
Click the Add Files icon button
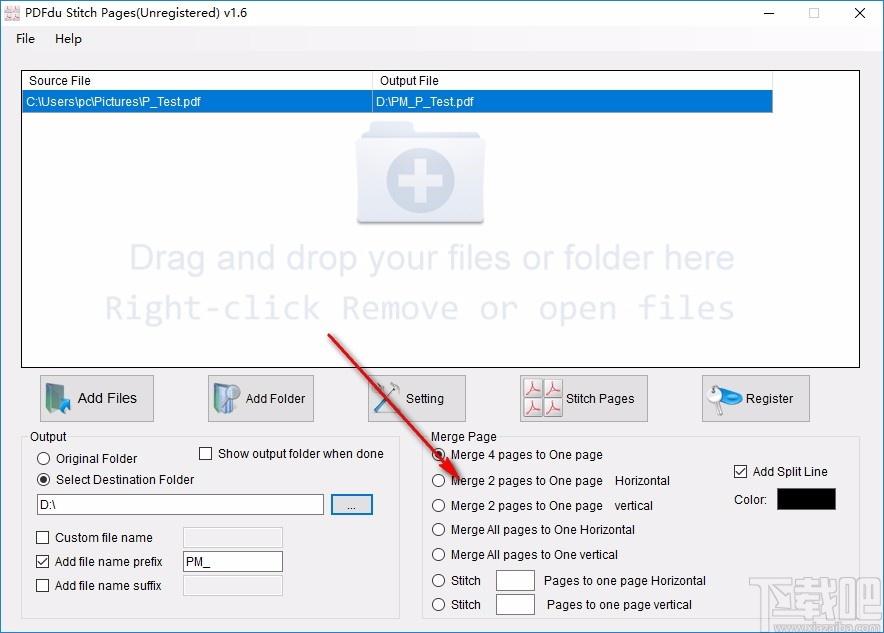click(96, 399)
